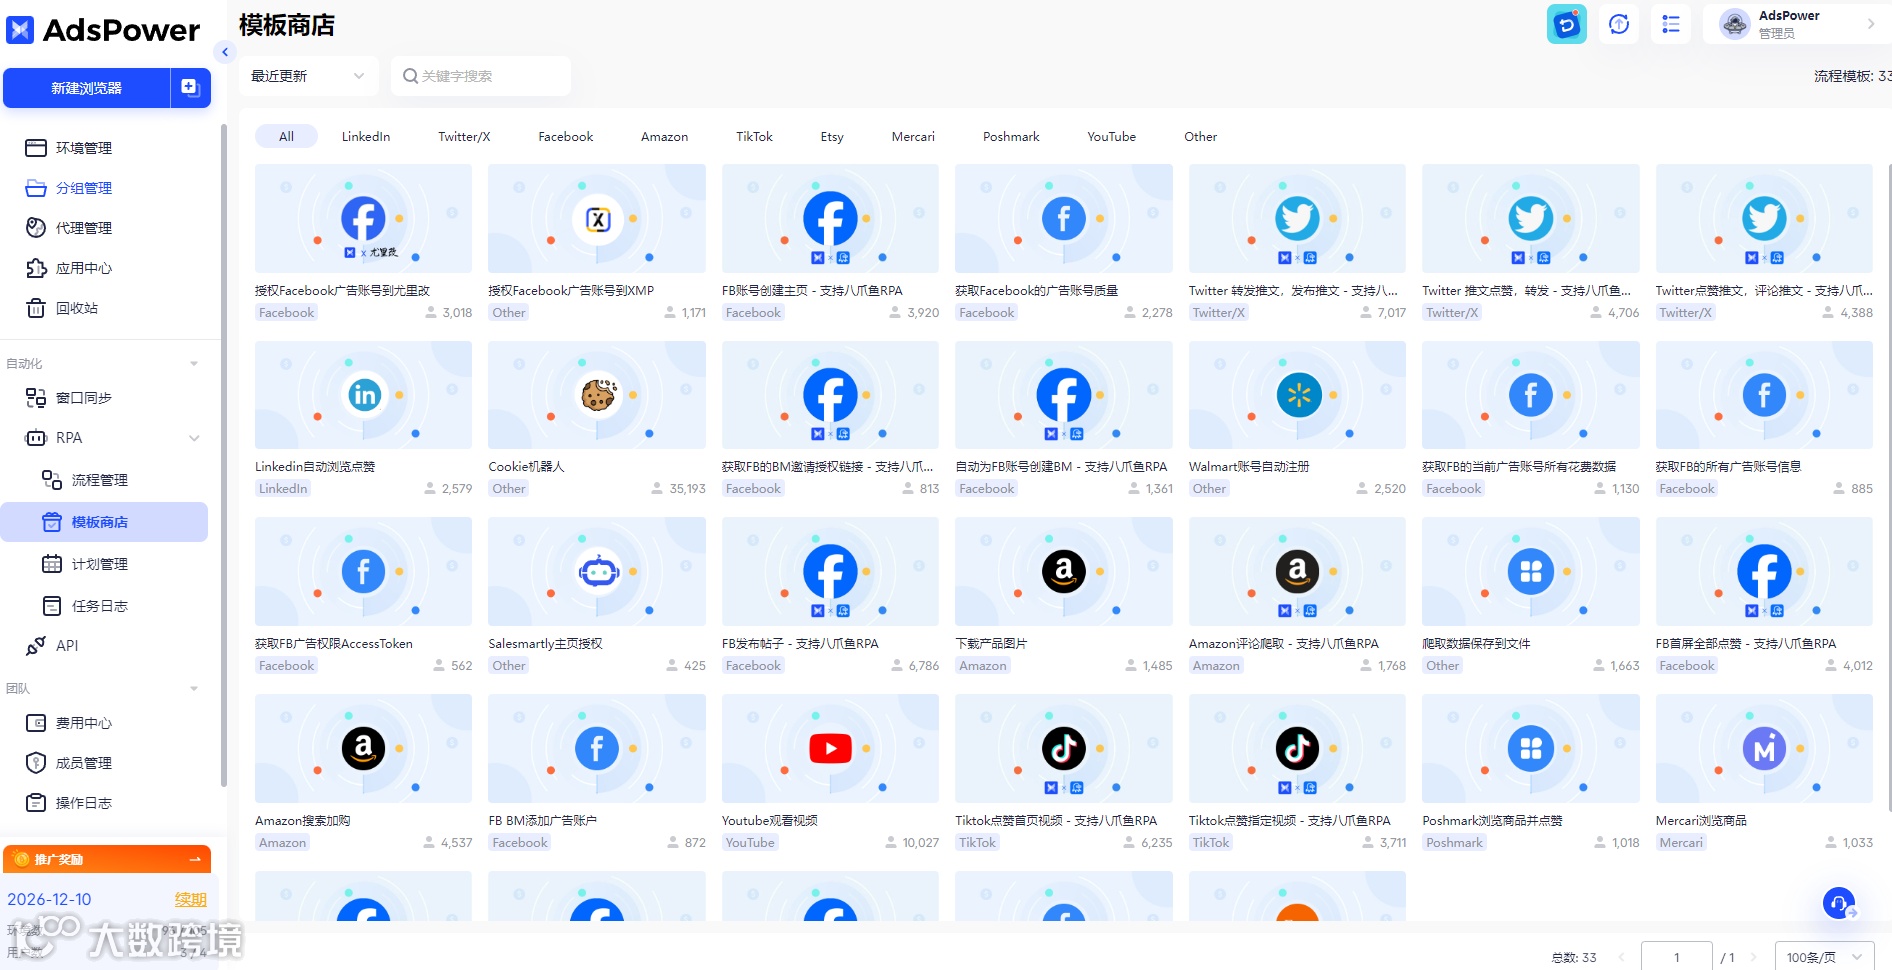Filter templates by Twitter/X
1892x970 pixels.
pos(464,137)
